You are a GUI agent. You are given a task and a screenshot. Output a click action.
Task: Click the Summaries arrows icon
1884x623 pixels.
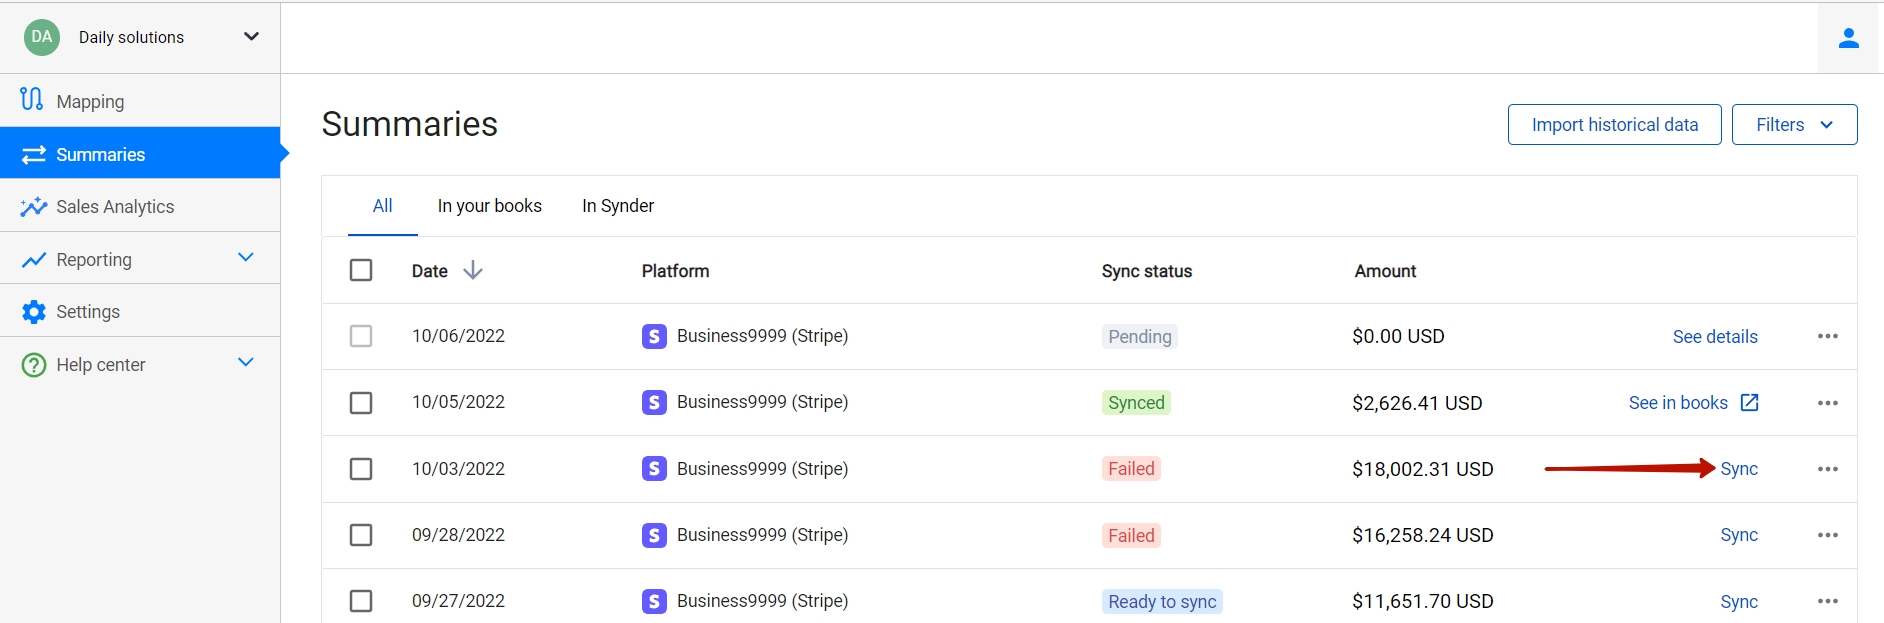pyautogui.click(x=34, y=154)
